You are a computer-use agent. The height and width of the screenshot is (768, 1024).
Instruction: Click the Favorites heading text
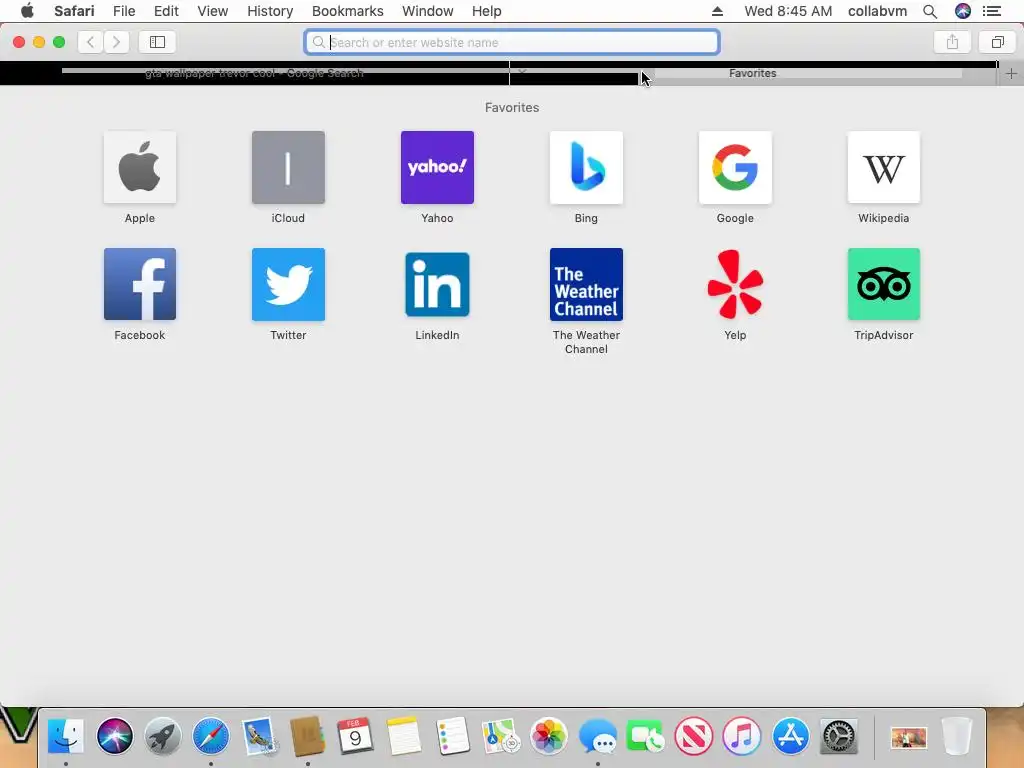click(512, 107)
